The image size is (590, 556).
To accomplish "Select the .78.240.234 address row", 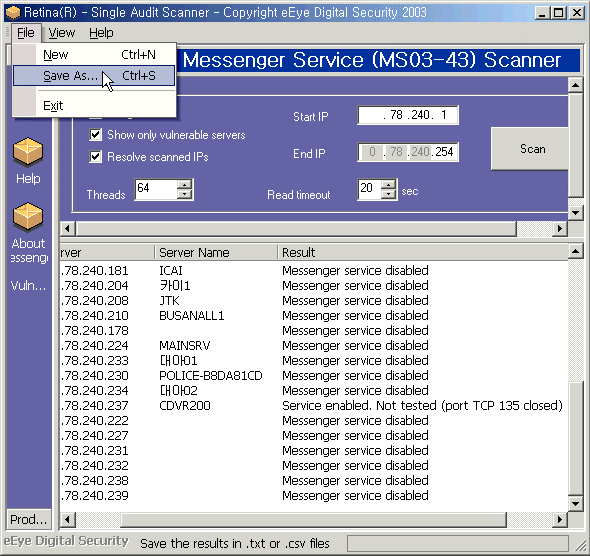I will [314, 390].
